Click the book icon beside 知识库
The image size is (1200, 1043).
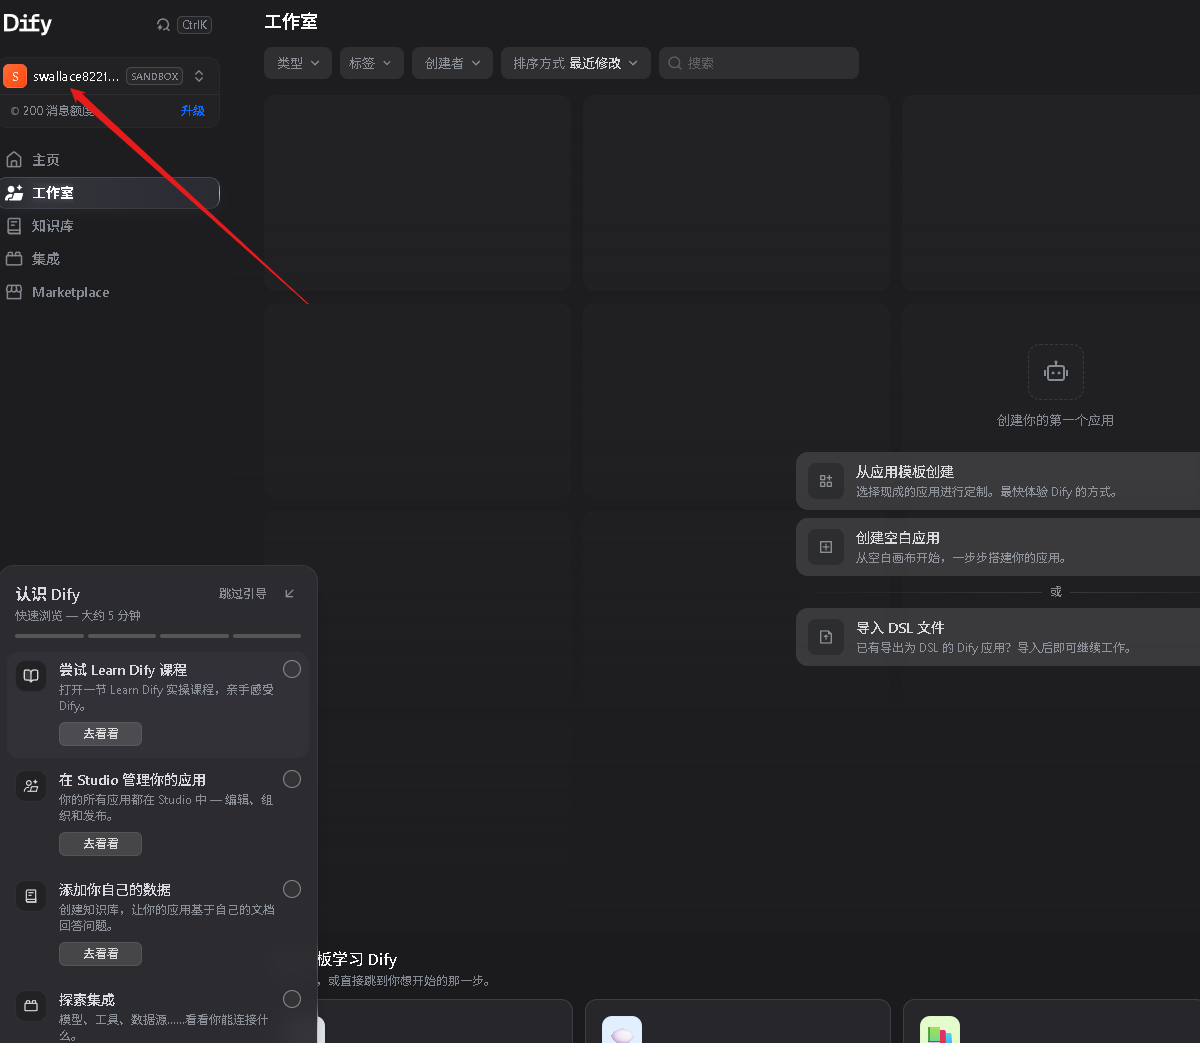click(14, 226)
